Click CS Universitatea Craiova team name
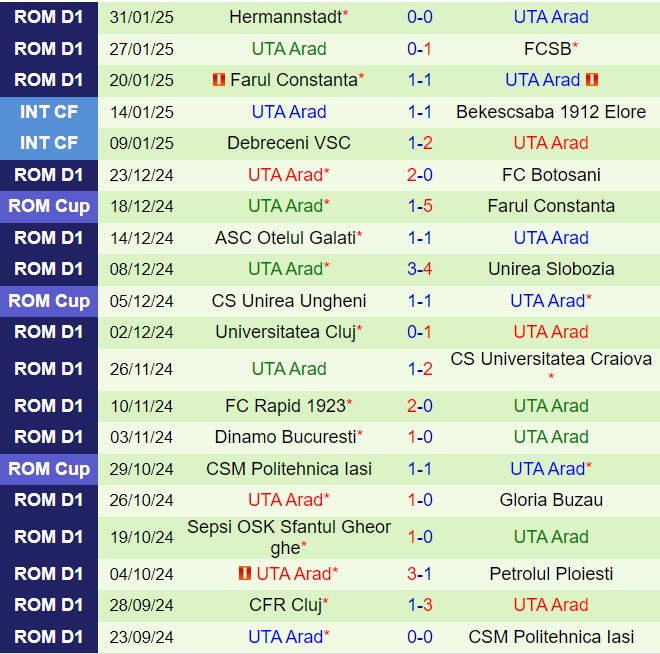660x654 pixels. (551, 359)
